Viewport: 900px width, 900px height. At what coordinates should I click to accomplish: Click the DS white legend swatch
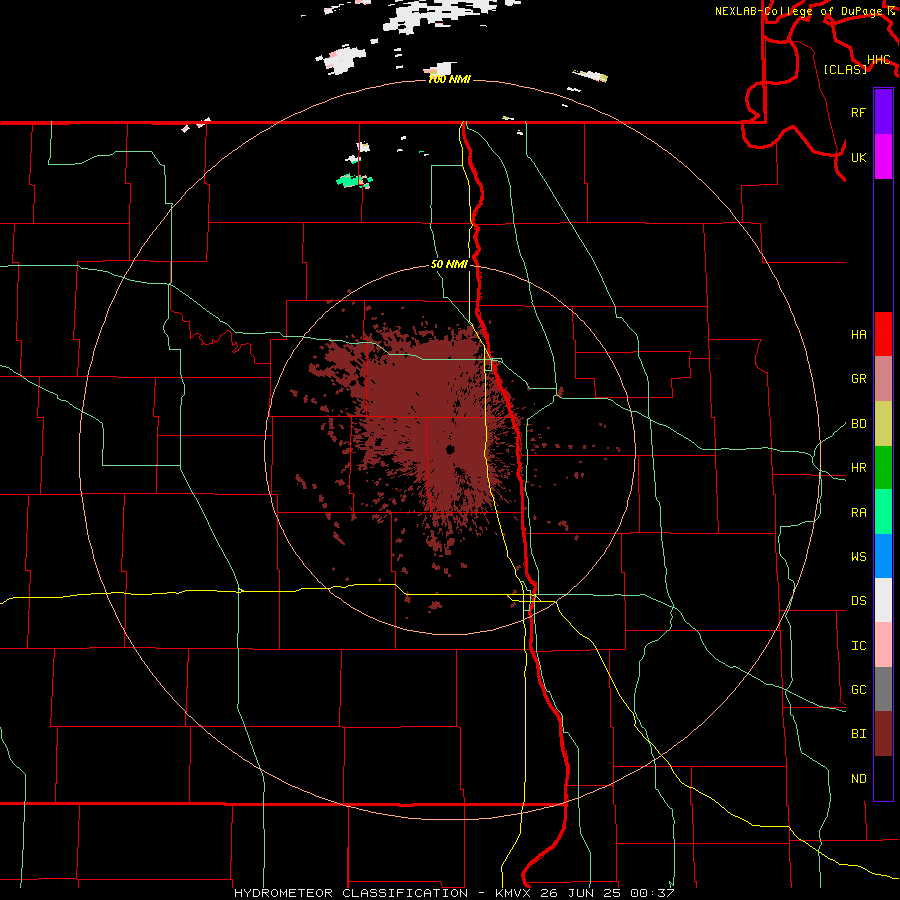[883, 600]
